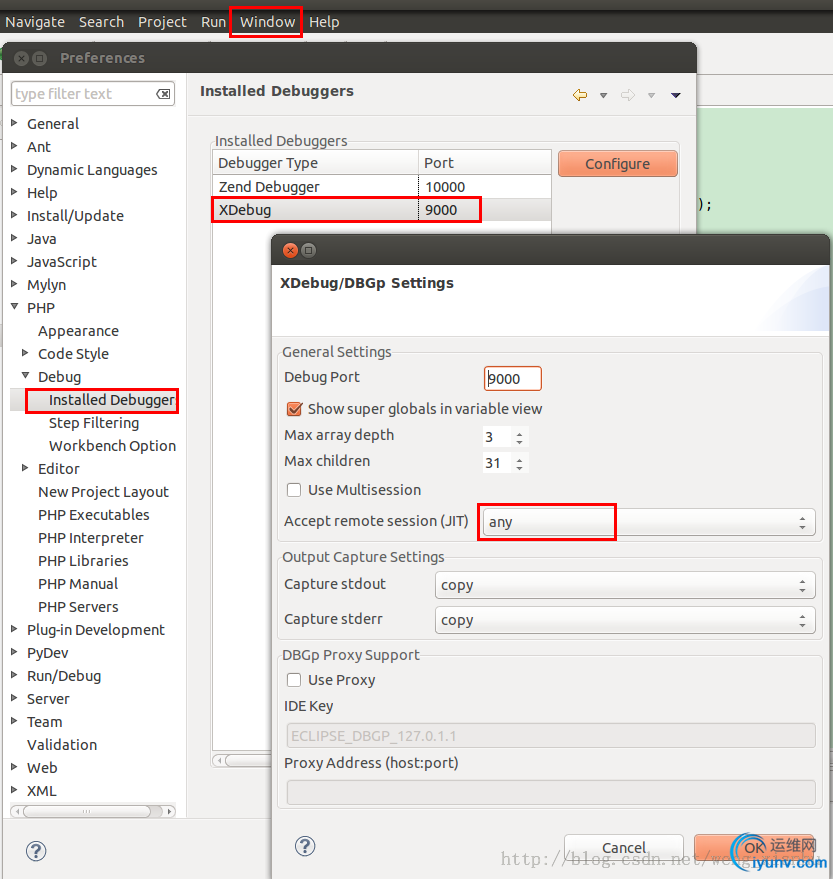Select the XDebug debugger row
This screenshot has width=833, height=879.
pos(381,210)
